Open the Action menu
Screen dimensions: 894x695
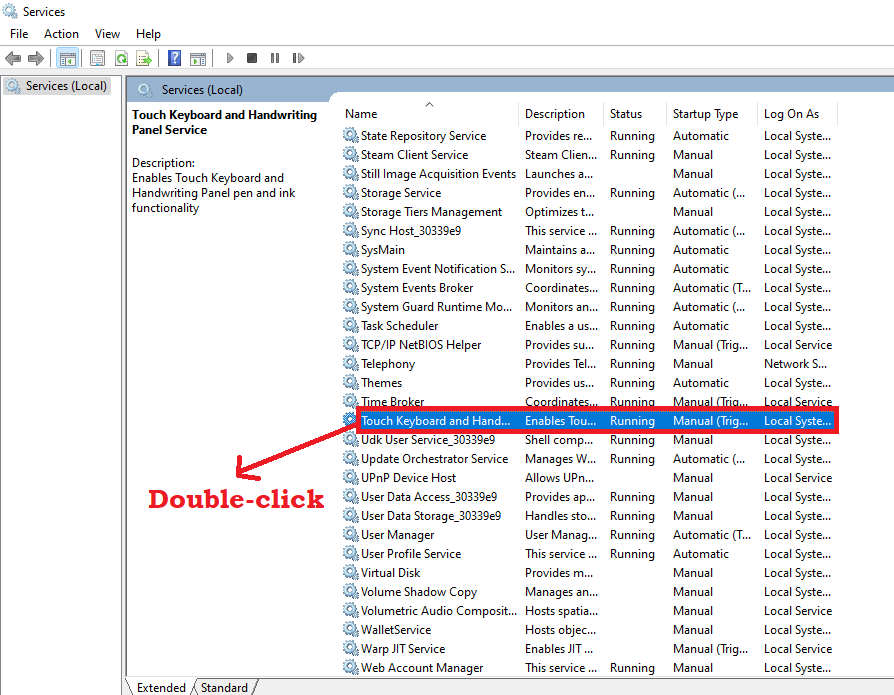(61, 34)
